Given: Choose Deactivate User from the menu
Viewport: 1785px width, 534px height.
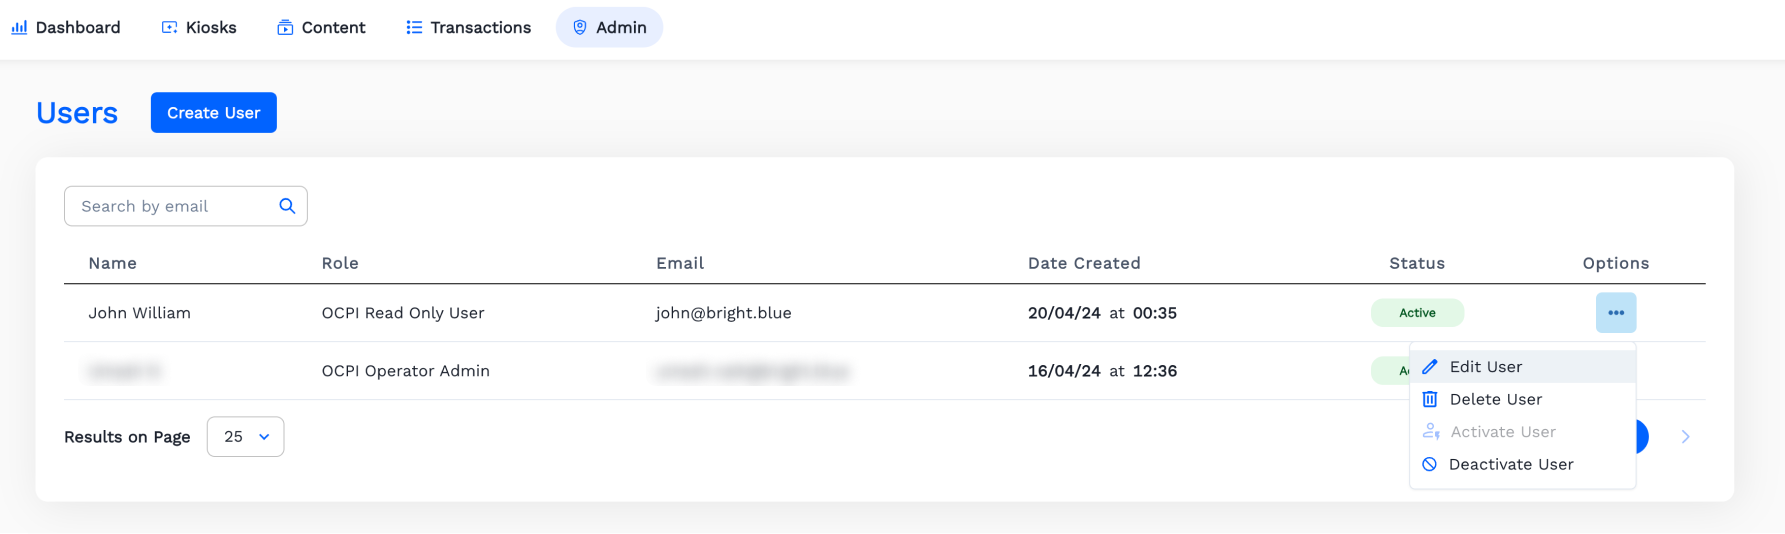Looking at the screenshot, I should [x=1510, y=464].
